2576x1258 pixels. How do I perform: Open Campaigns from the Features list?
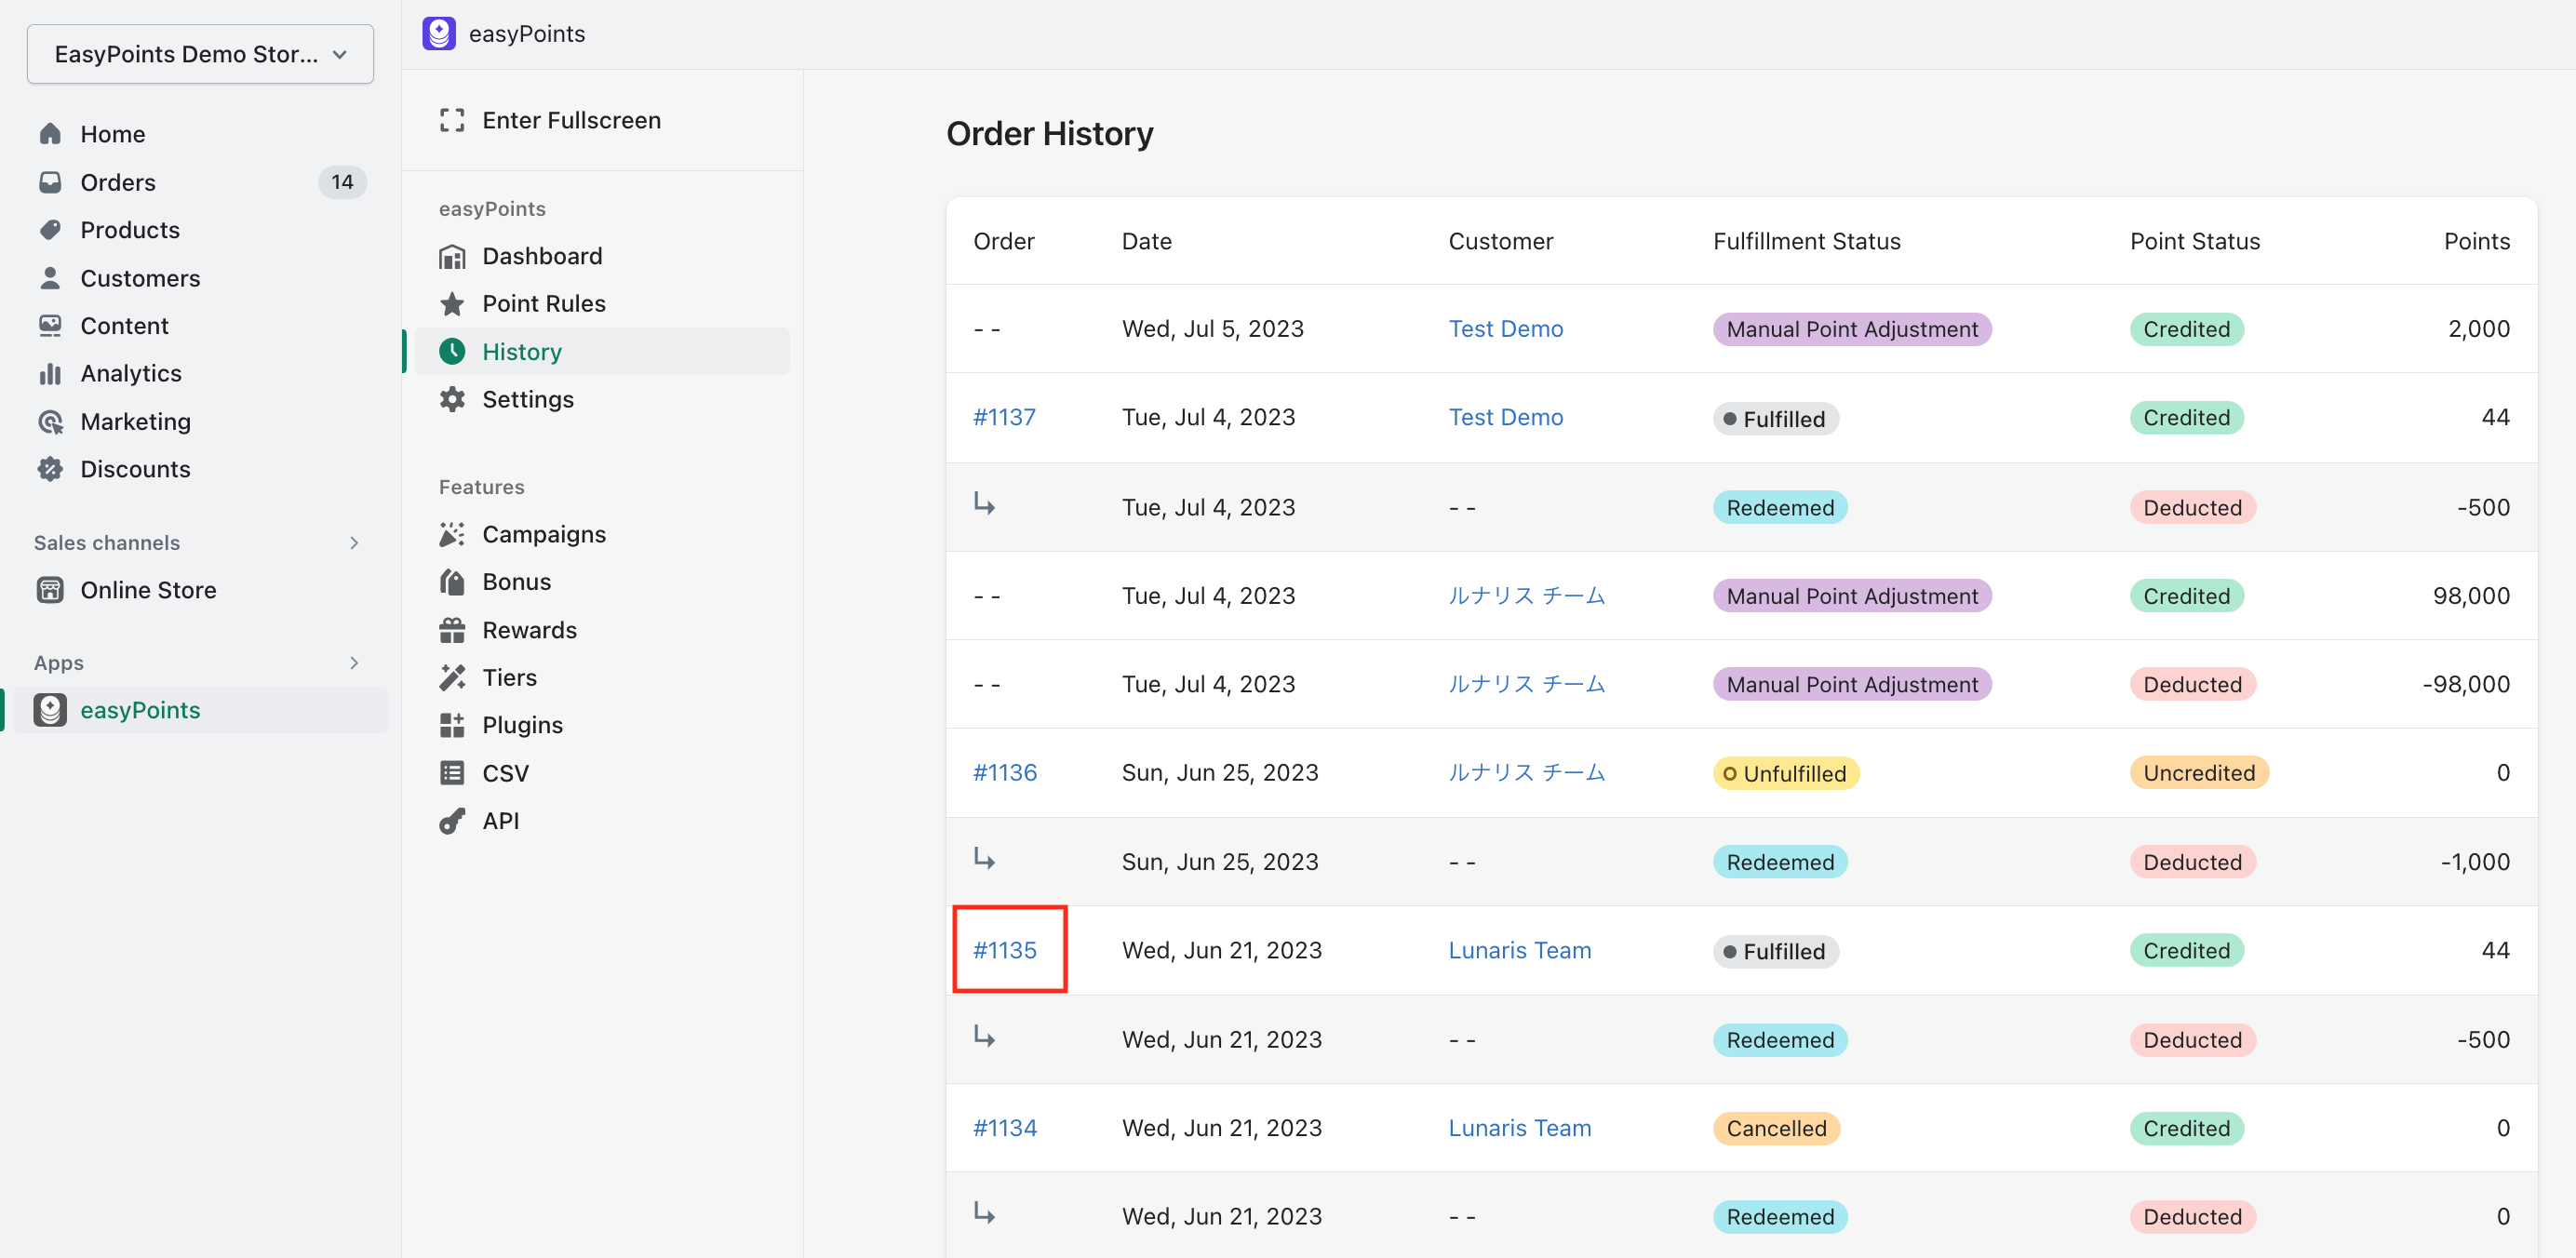click(x=543, y=534)
